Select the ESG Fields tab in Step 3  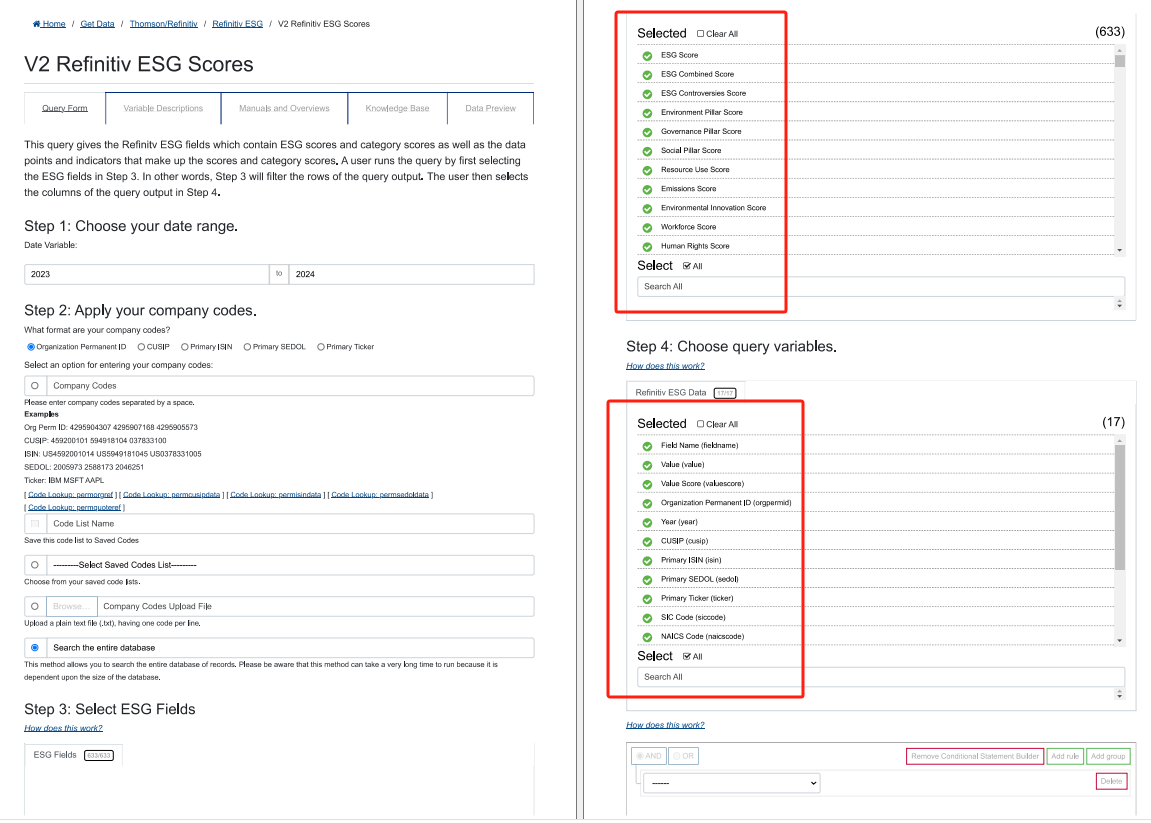[x=73, y=755]
